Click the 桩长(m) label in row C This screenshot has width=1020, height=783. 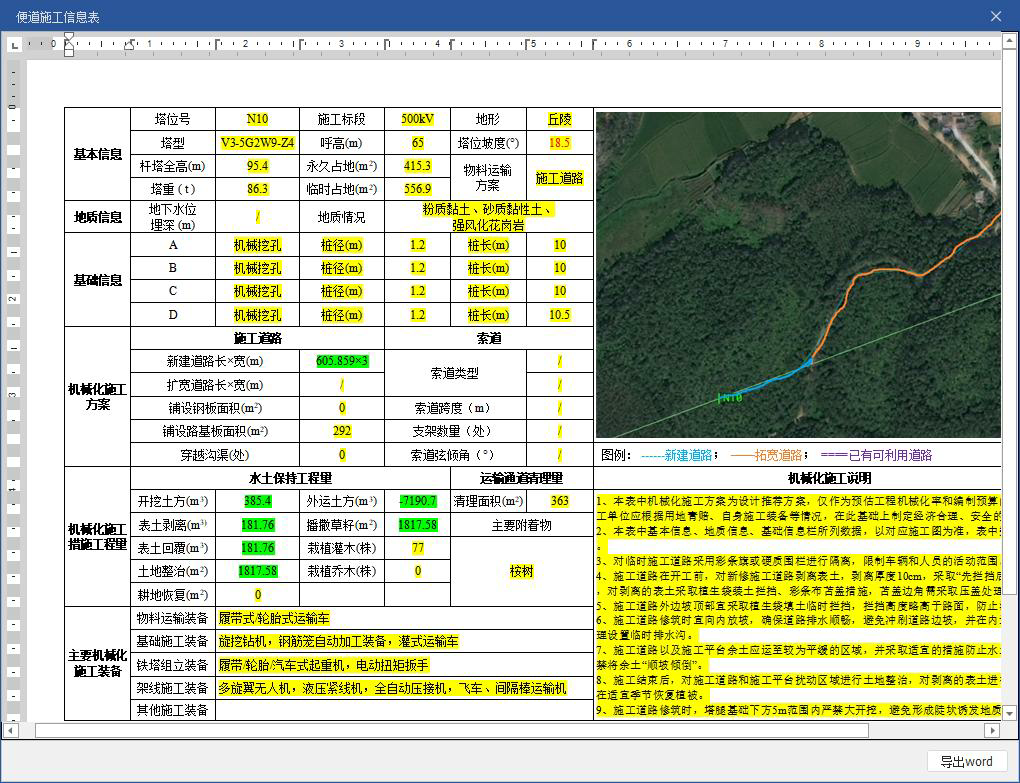point(489,291)
